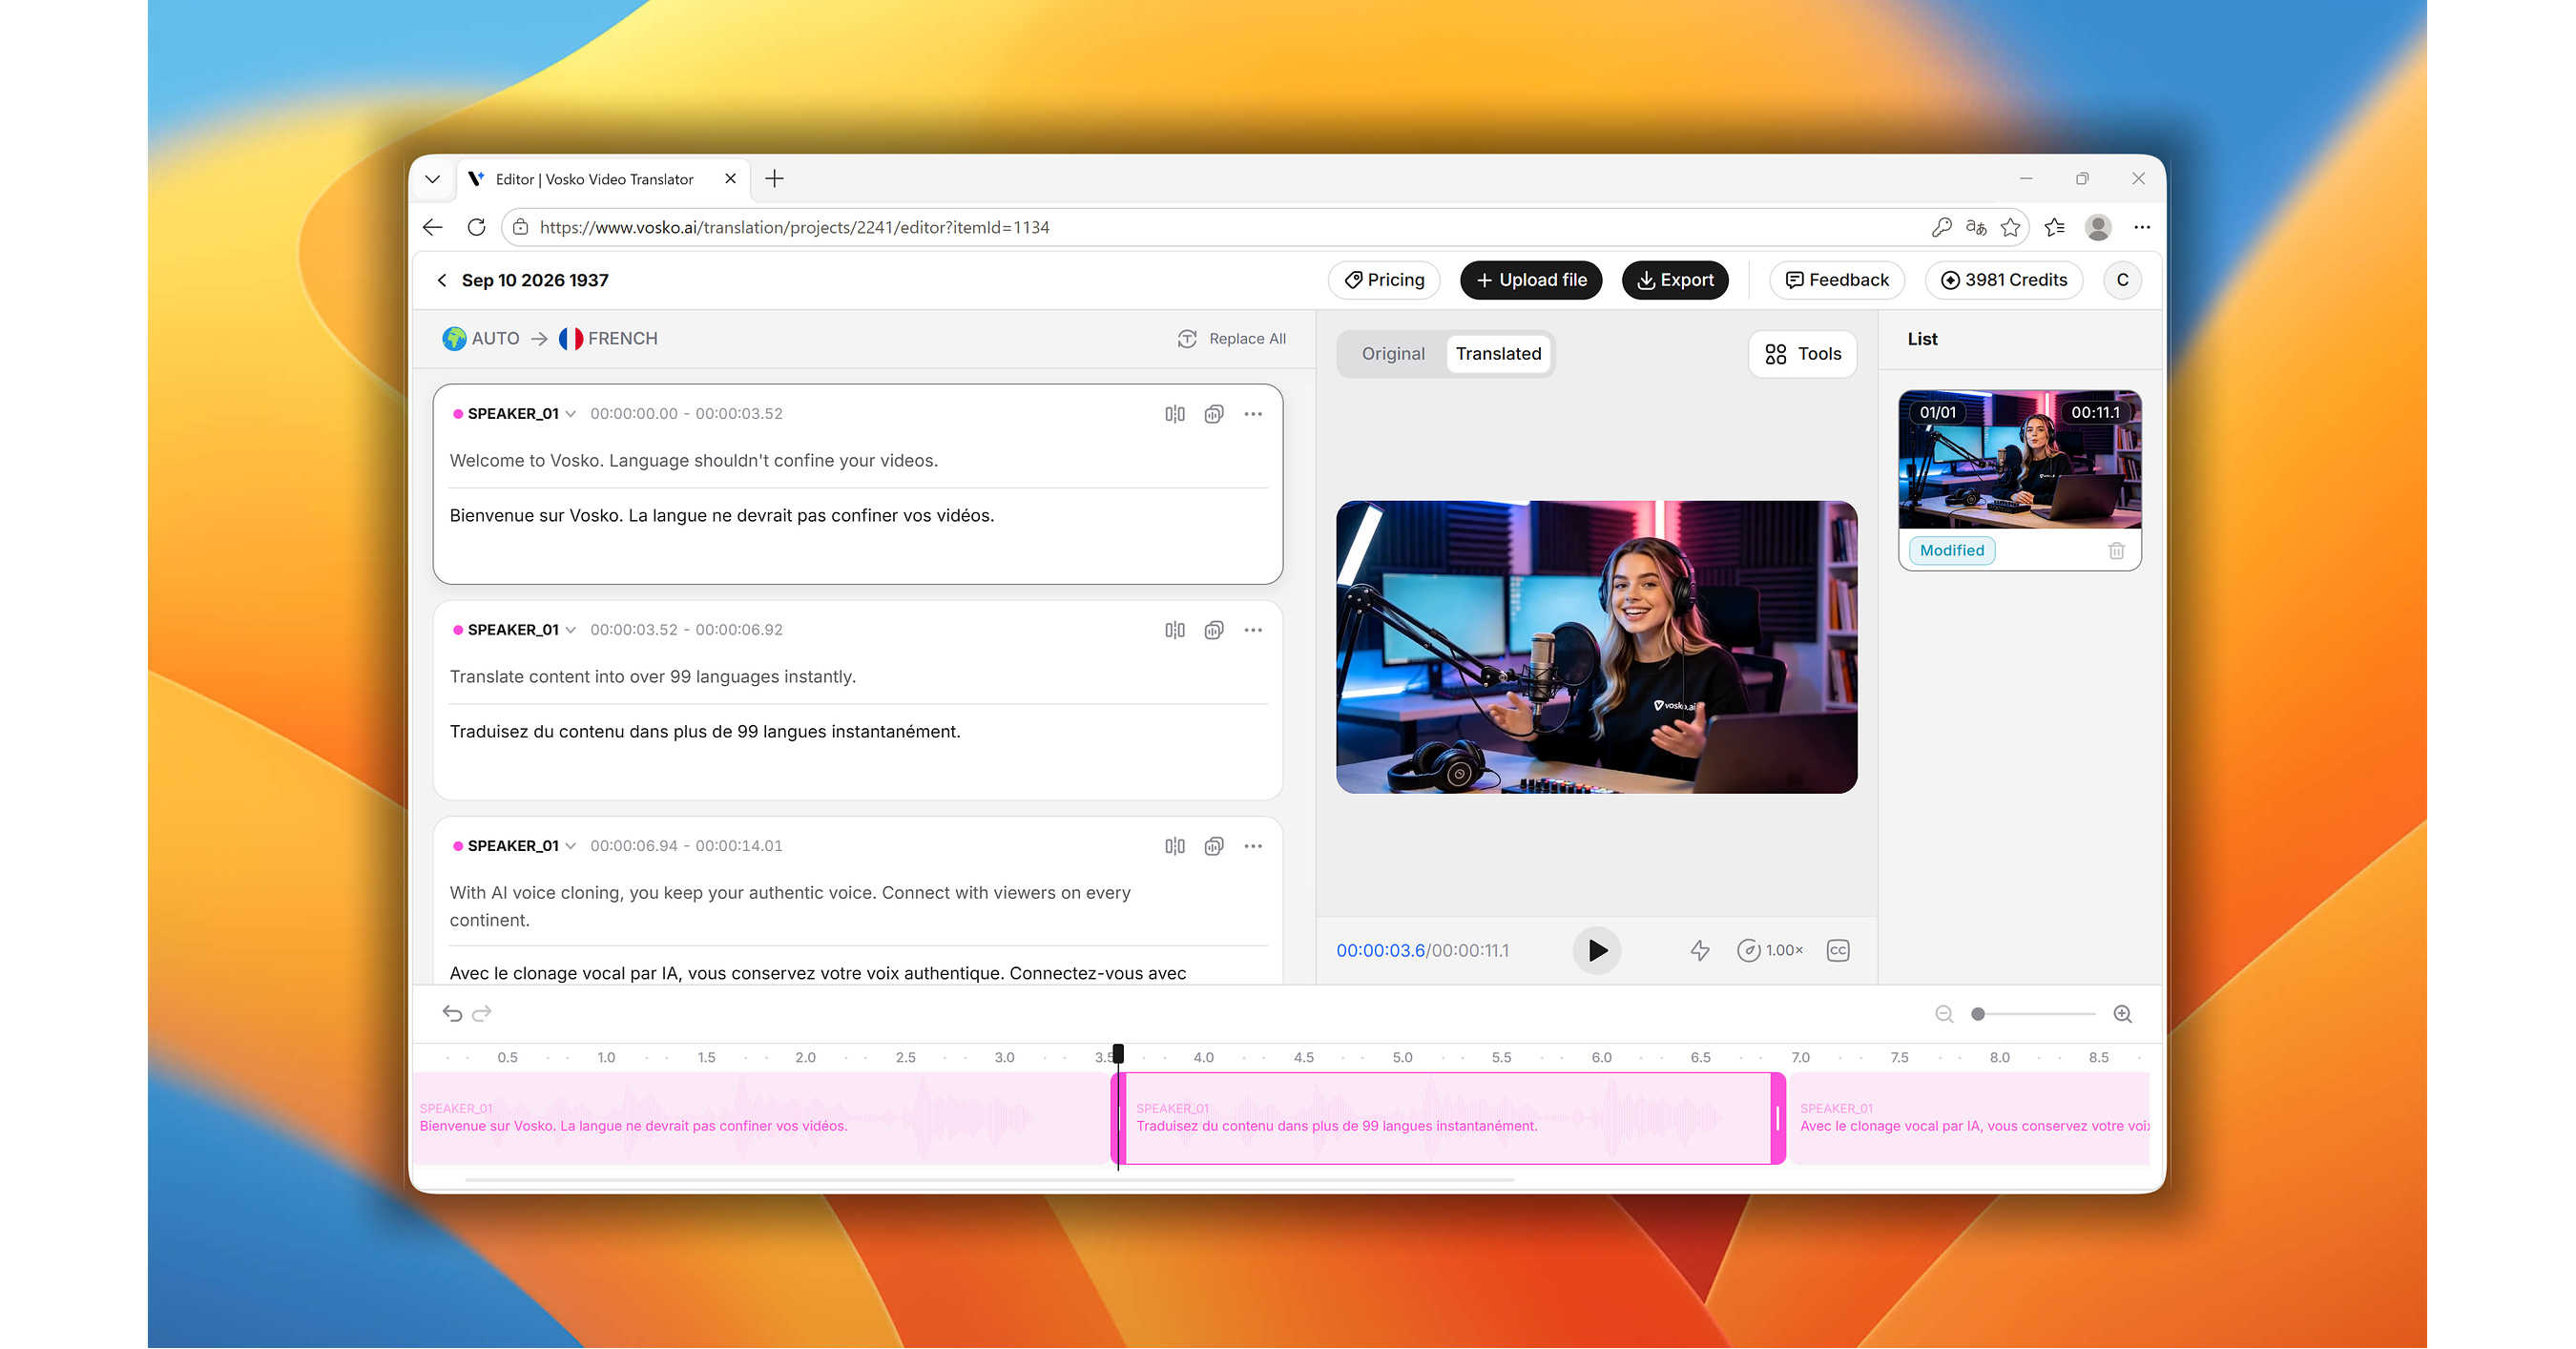Click the password key icon in the address bar
2576x1349 pixels.
1941,228
